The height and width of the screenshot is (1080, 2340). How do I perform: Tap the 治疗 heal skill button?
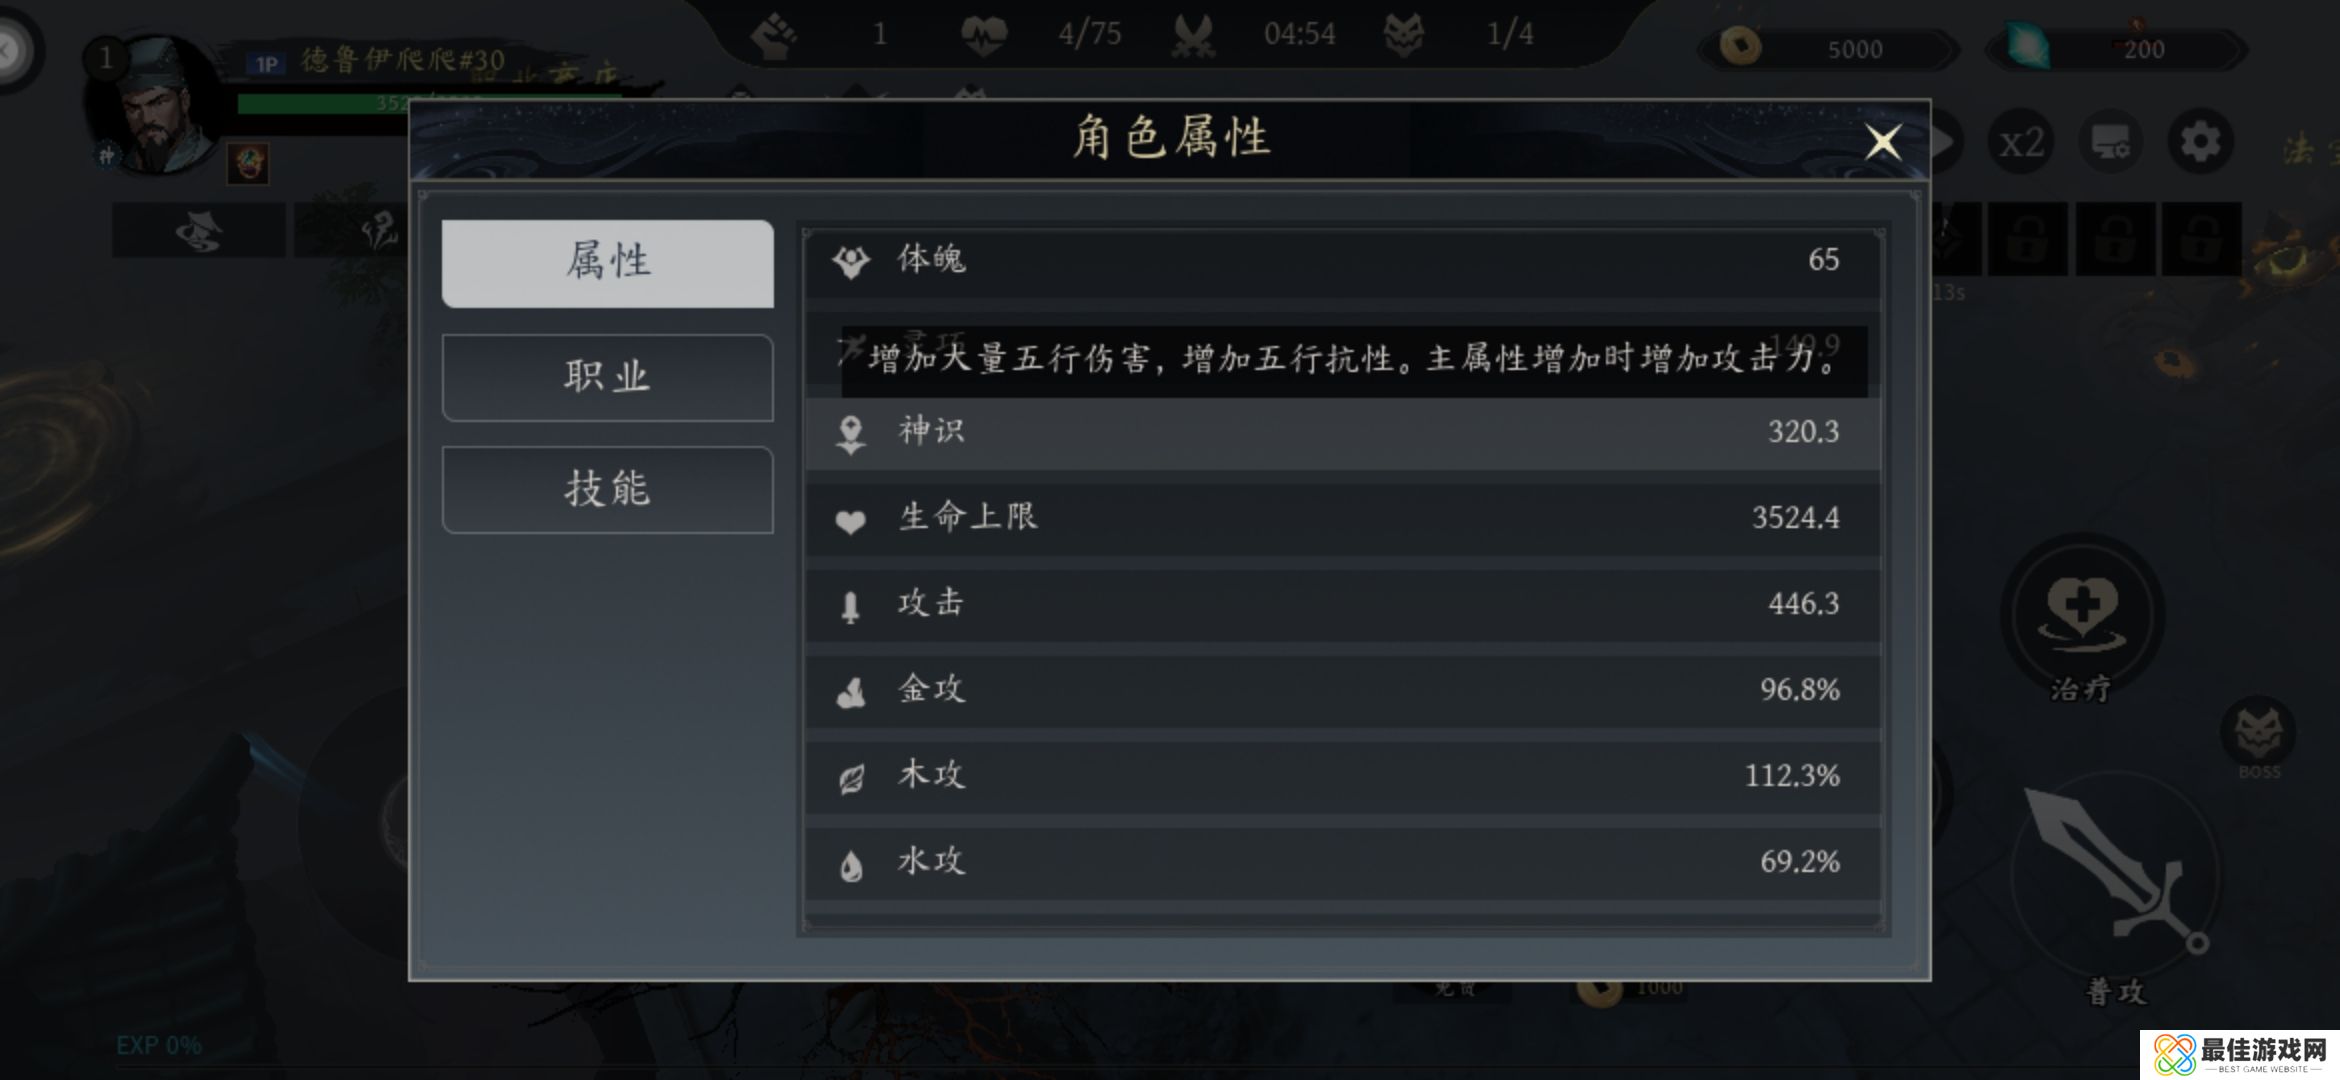[x=2082, y=611]
